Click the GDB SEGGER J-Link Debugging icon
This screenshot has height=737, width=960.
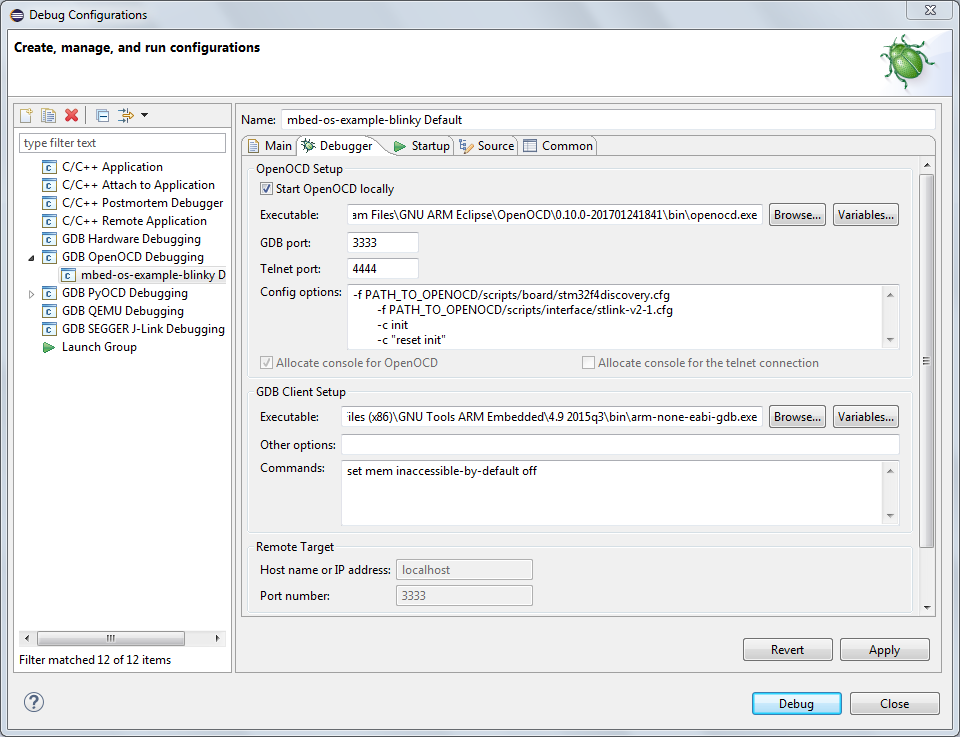point(49,329)
